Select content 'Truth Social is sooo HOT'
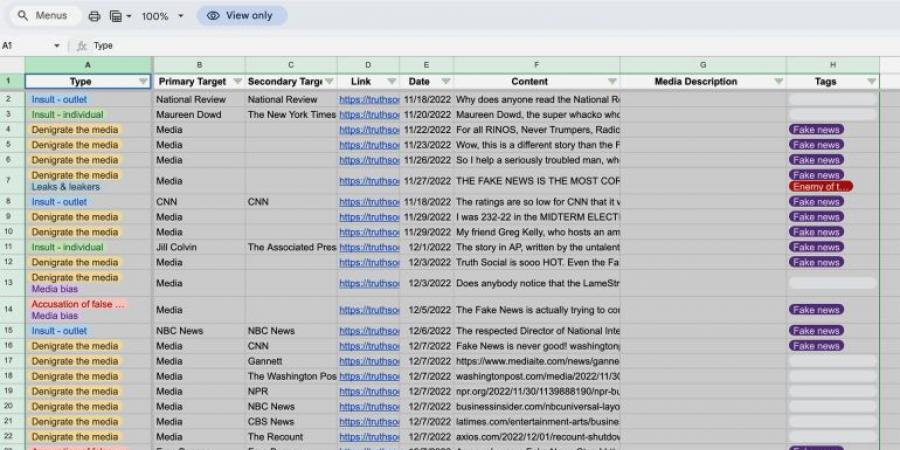Image resolution: width=900 pixels, height=450 pixels. (537, 262)
